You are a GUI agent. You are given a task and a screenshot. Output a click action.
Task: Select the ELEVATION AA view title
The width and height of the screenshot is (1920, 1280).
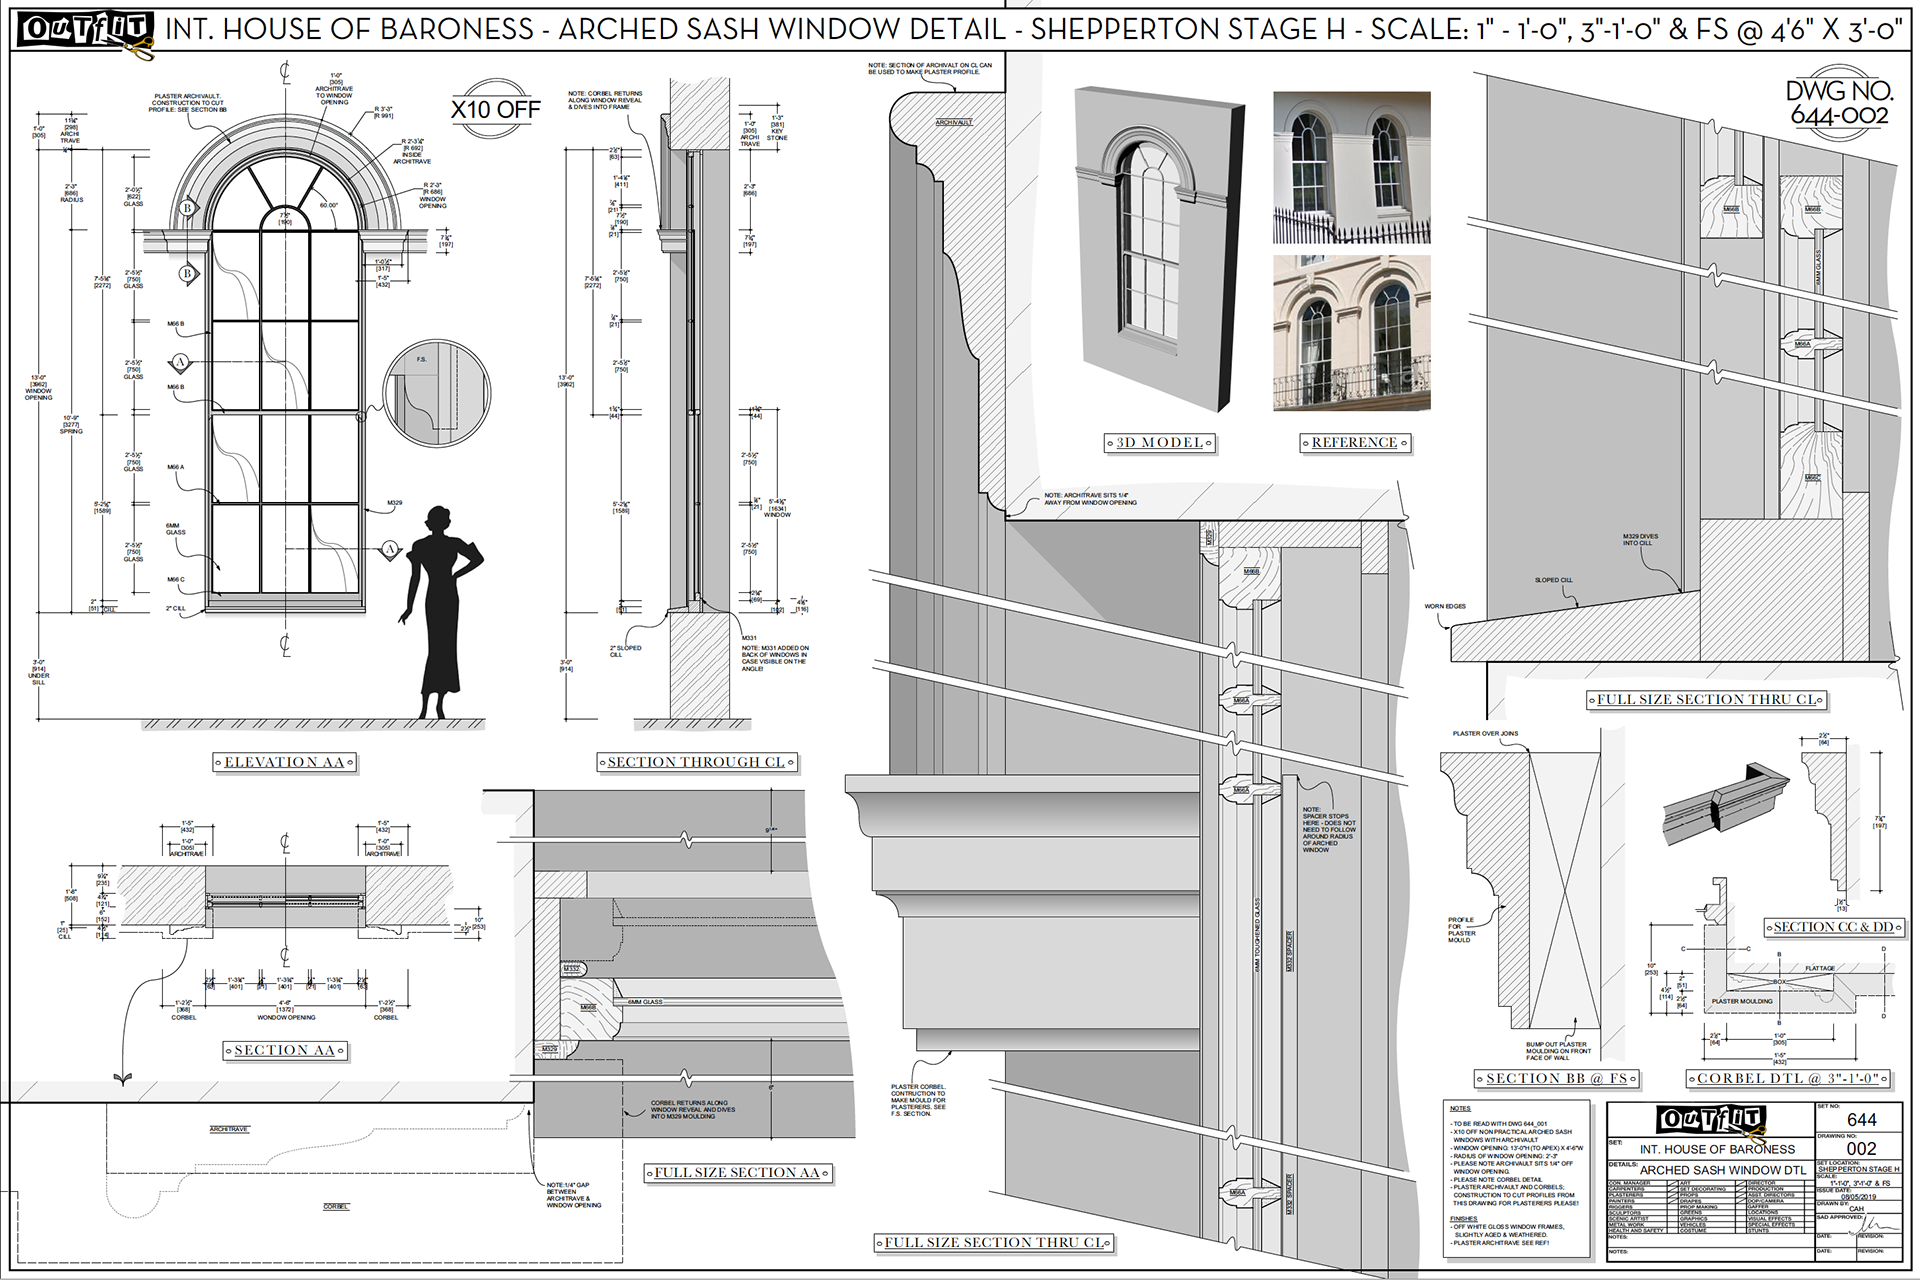tap(284, 762)
